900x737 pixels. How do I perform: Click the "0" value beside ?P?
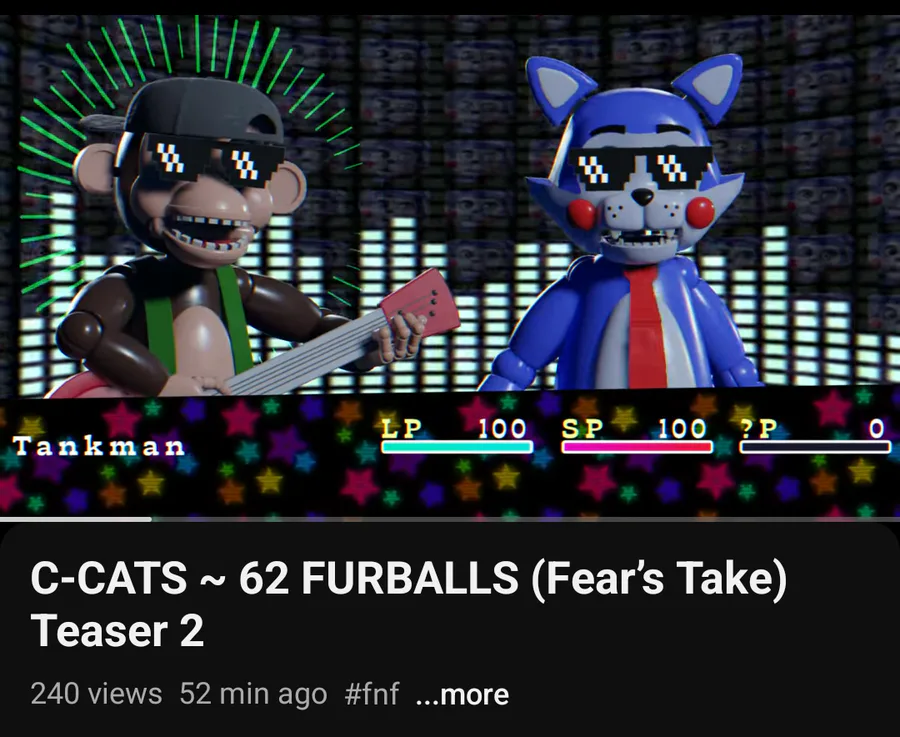(876, 428)
